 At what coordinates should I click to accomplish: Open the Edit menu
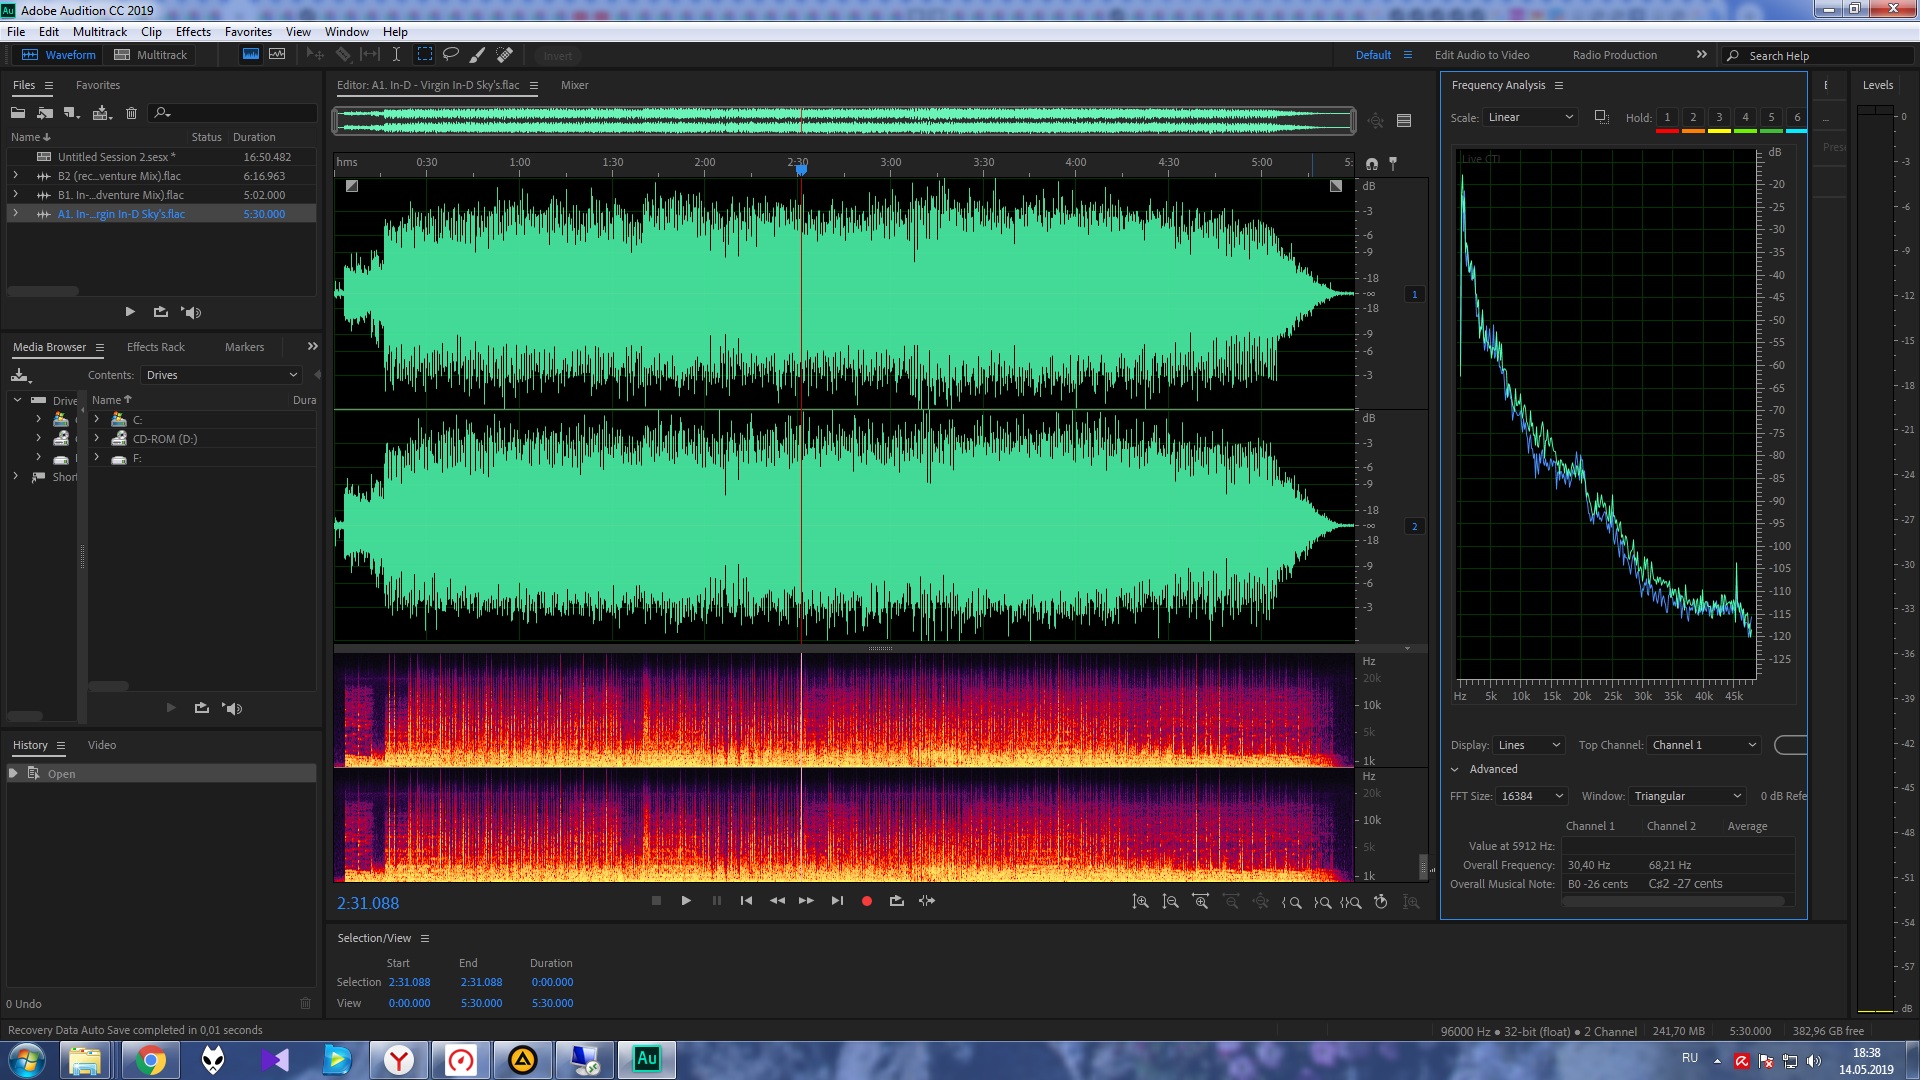48,32
